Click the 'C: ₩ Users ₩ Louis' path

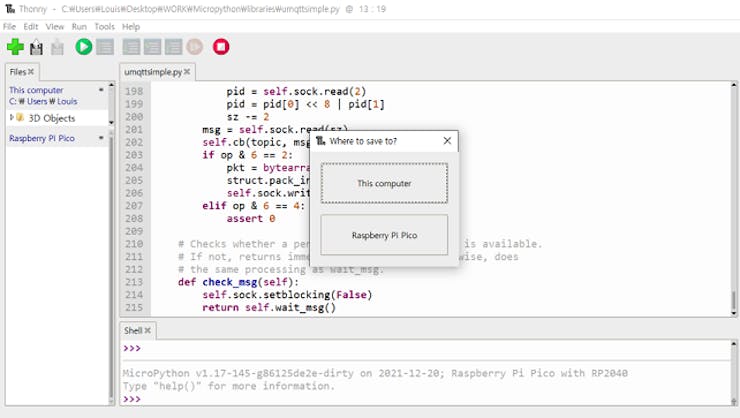click(43, 101)
